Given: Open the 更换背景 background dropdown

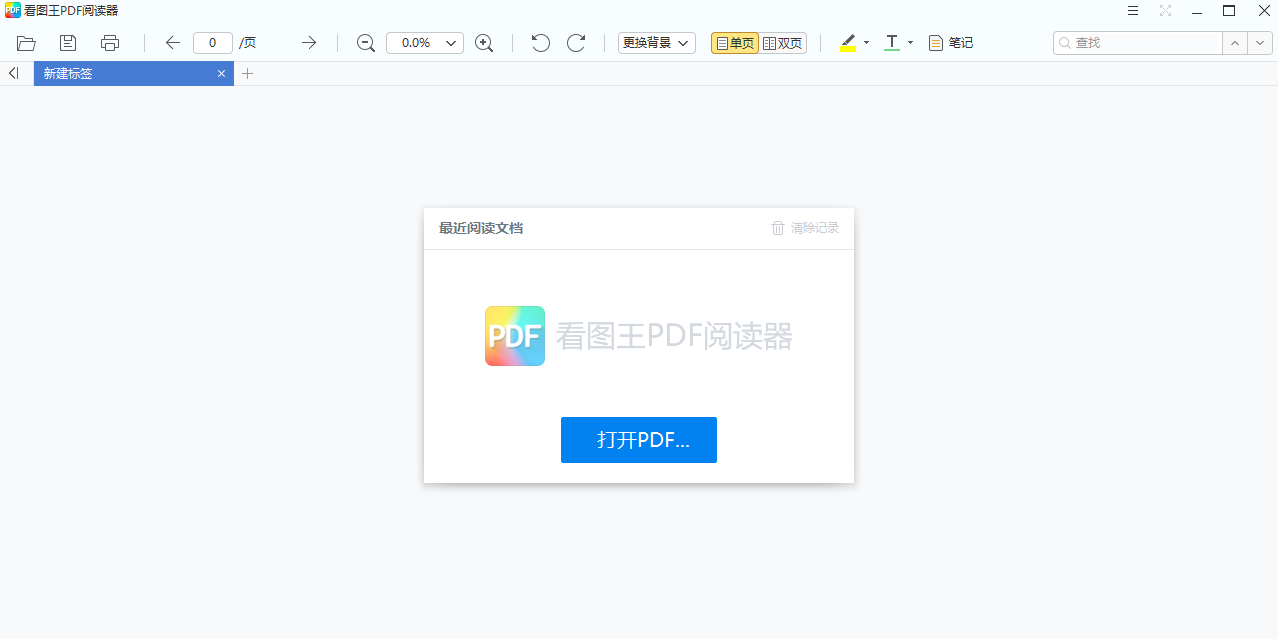Looking at the screenshot, I should [x=657, y=43].
